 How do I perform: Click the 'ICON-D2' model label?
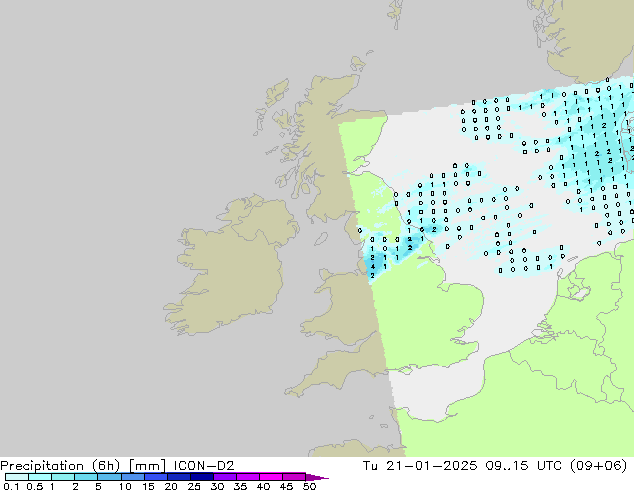coord(204,466)
